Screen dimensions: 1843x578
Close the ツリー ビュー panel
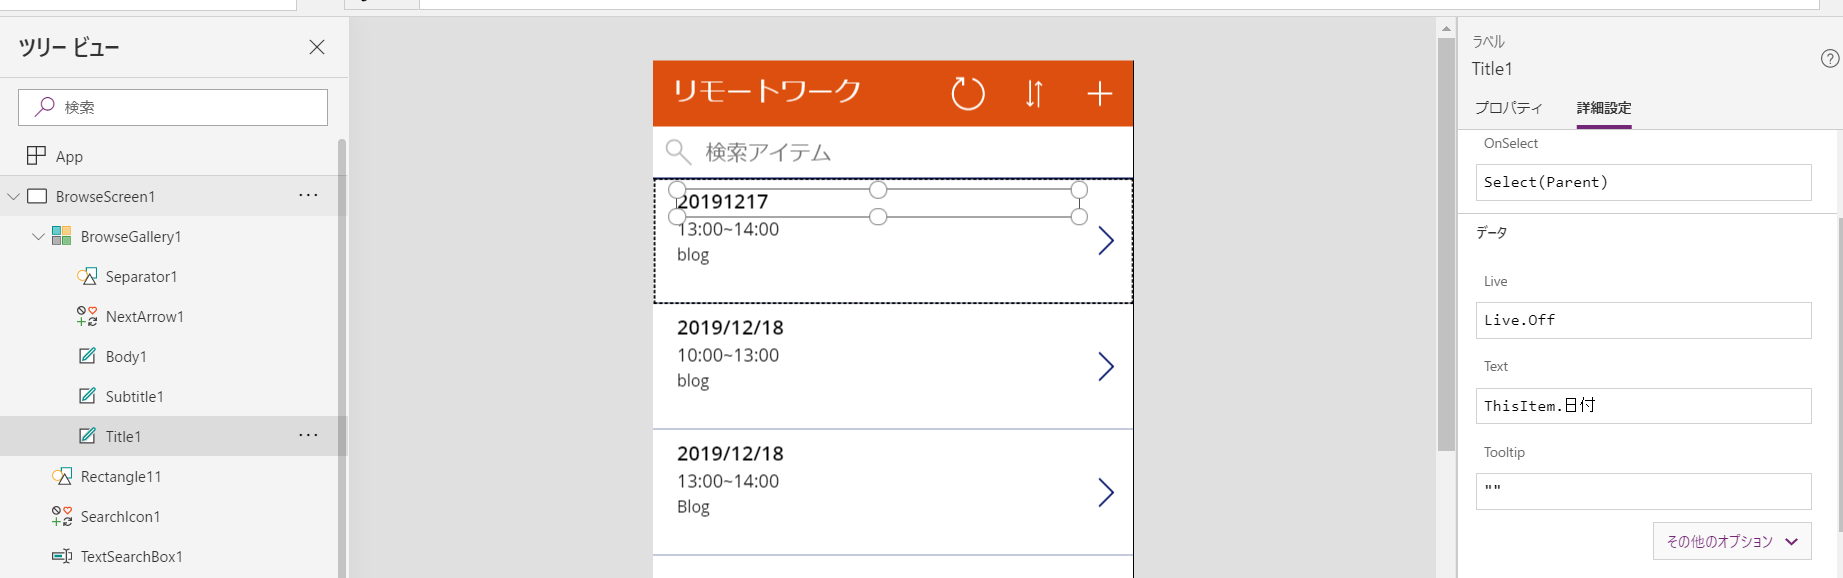(317, 47)
